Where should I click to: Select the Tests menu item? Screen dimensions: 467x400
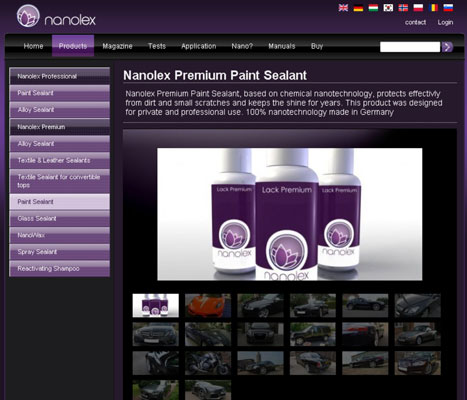[x=157, y=46]
